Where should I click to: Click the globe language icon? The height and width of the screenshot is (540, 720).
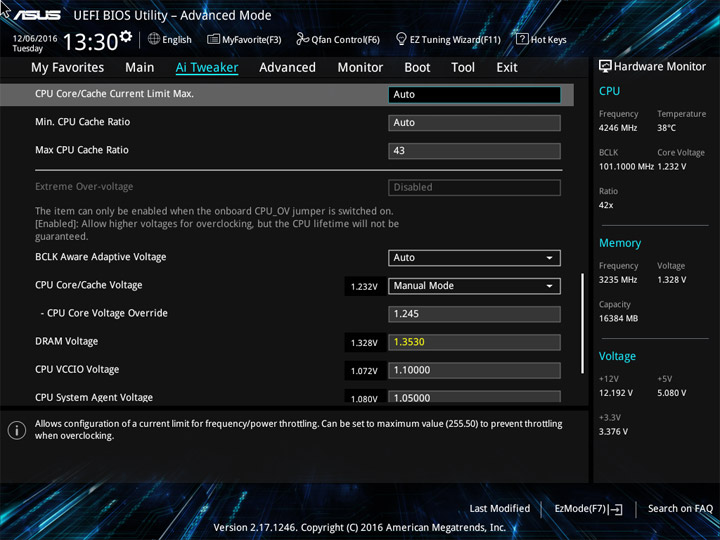154,39
